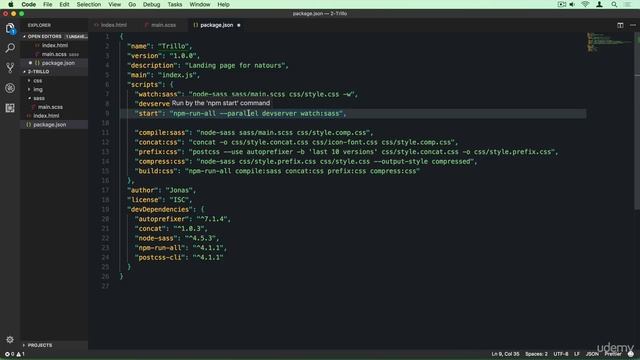Change end of line via LF status item
This screenshot has height=360, width=640.
coord(577,354)
